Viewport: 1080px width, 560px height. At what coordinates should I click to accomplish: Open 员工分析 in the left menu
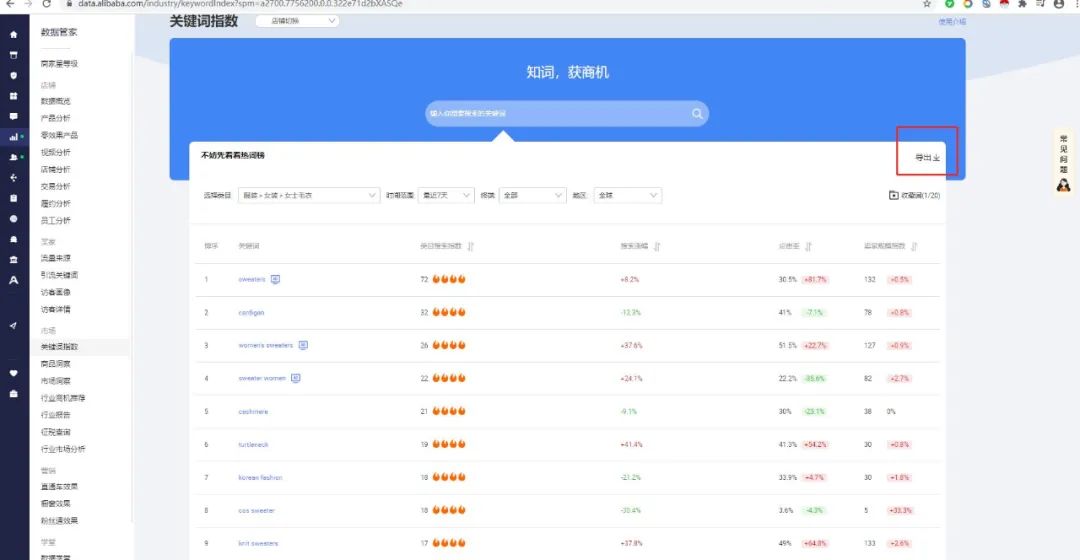(x=56, y=220)
